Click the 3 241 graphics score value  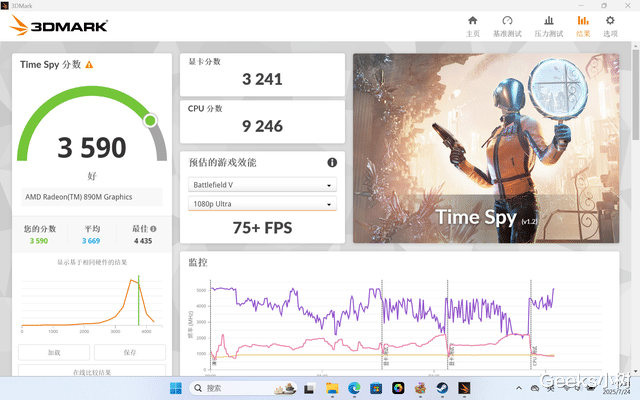tap(262, 79)
